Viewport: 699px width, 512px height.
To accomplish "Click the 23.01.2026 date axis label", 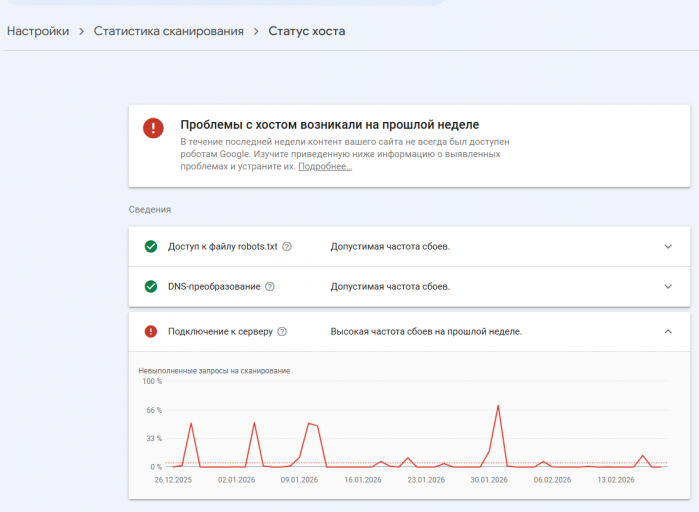I will pyautogui.click(x=426, y=480).
